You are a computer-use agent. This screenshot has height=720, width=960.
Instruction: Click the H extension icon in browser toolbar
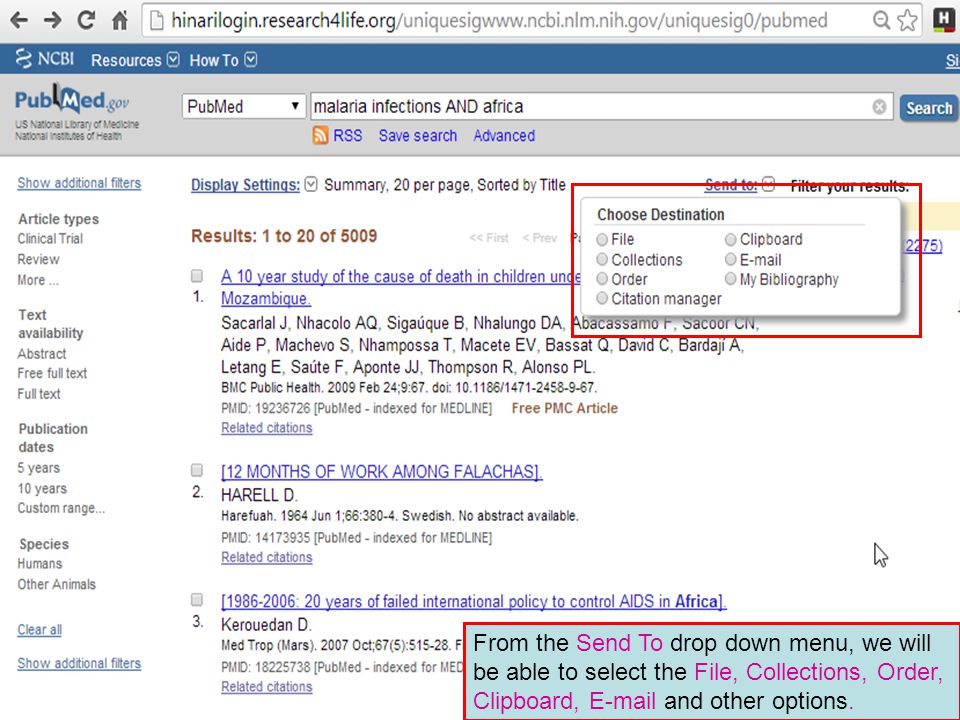pyautogui.click(x=945, y=20)
